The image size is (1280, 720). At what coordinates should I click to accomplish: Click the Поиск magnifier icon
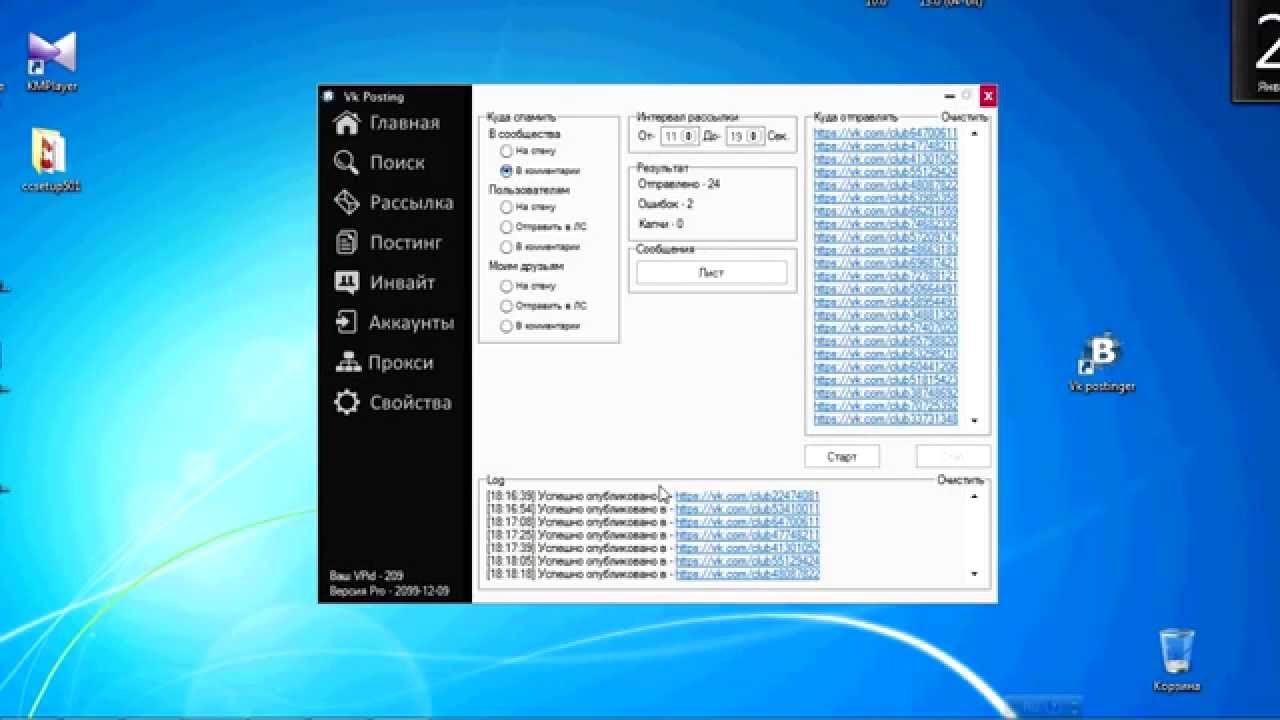(x=347, y=163)
